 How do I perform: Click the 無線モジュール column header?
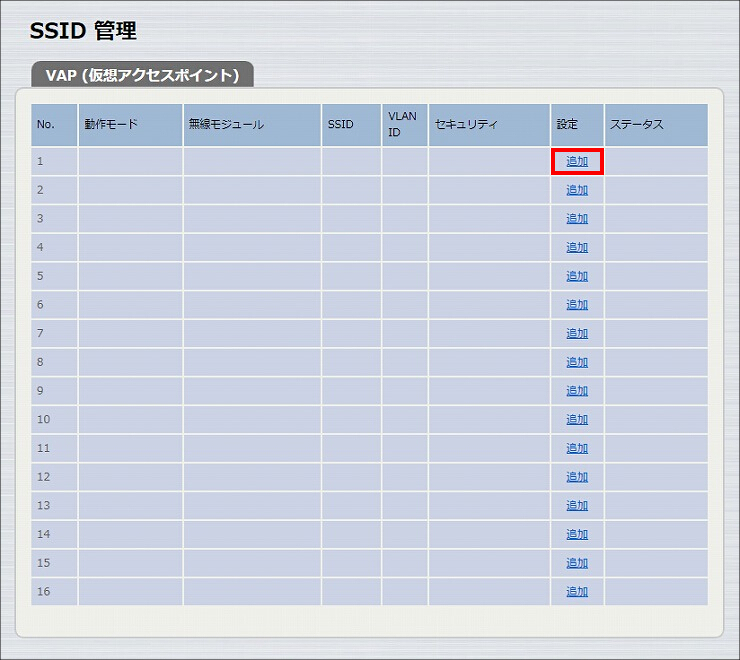252,125
